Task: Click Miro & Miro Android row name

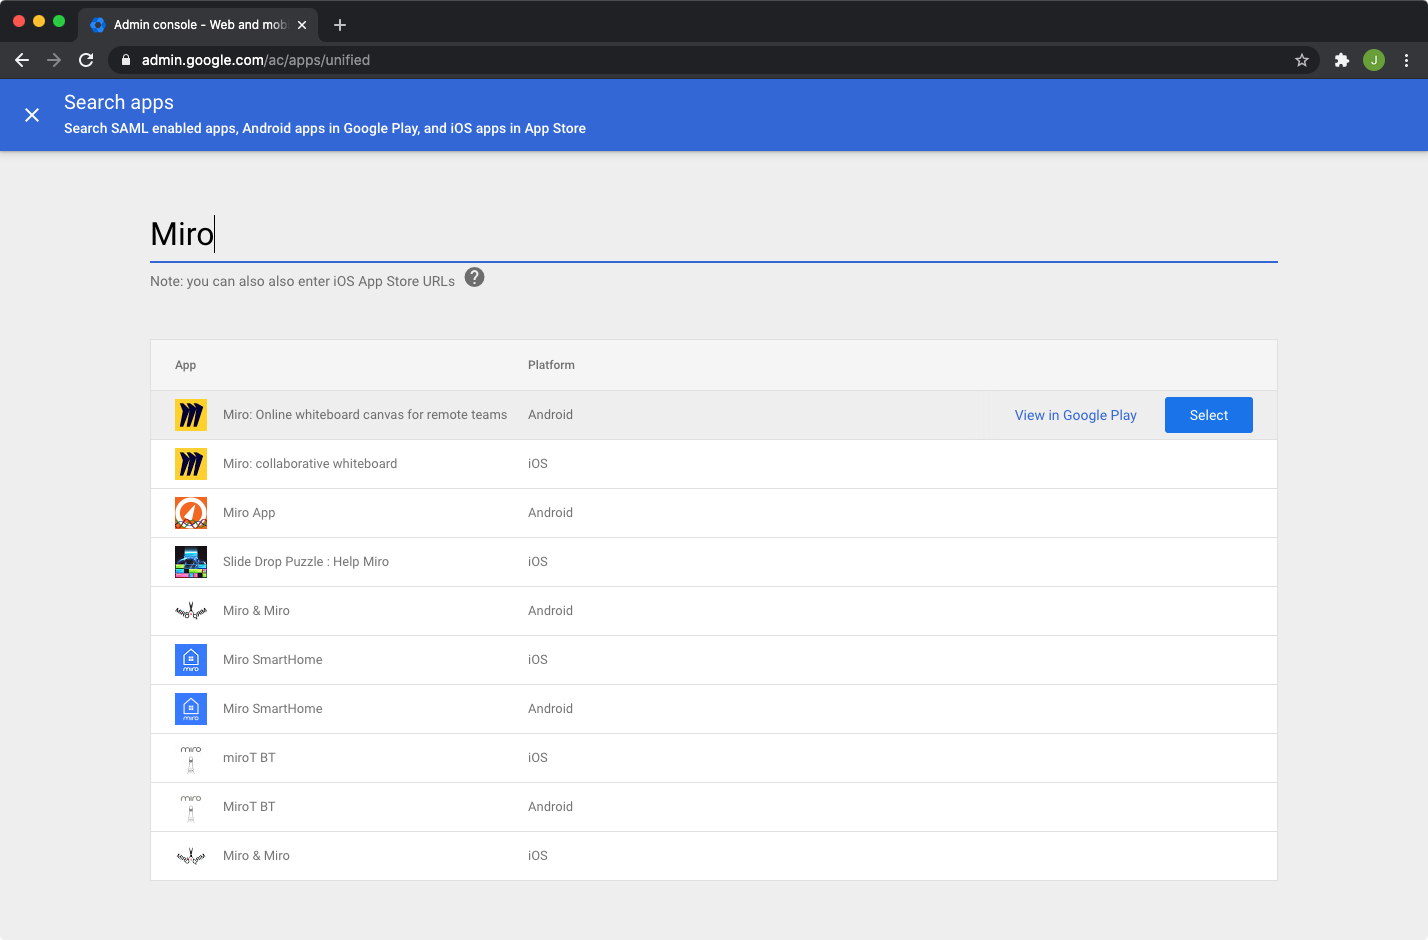Action: point(256,611)
